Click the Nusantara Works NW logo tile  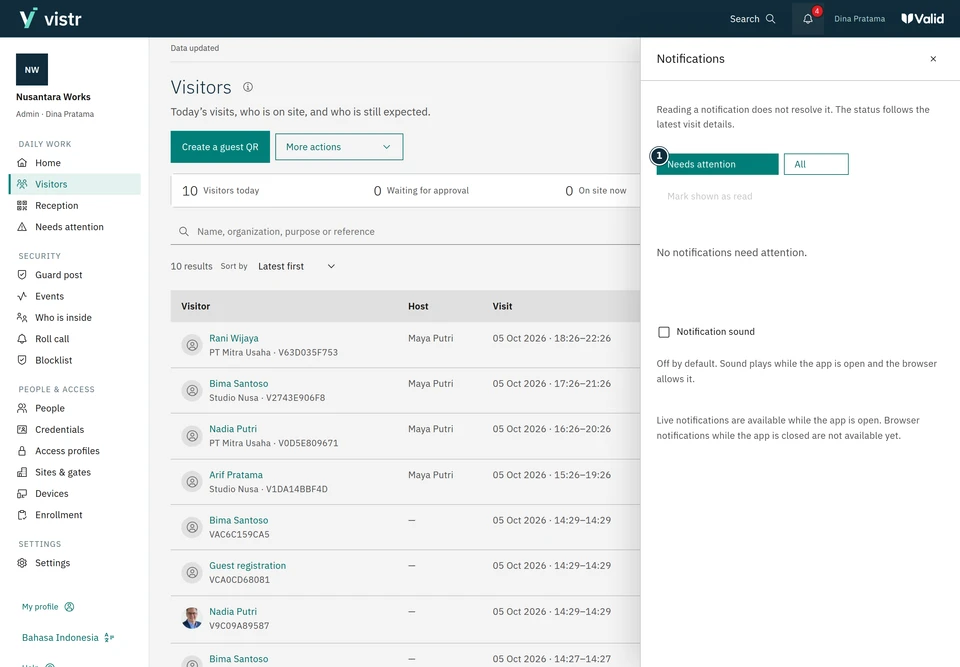click(32, 70)
